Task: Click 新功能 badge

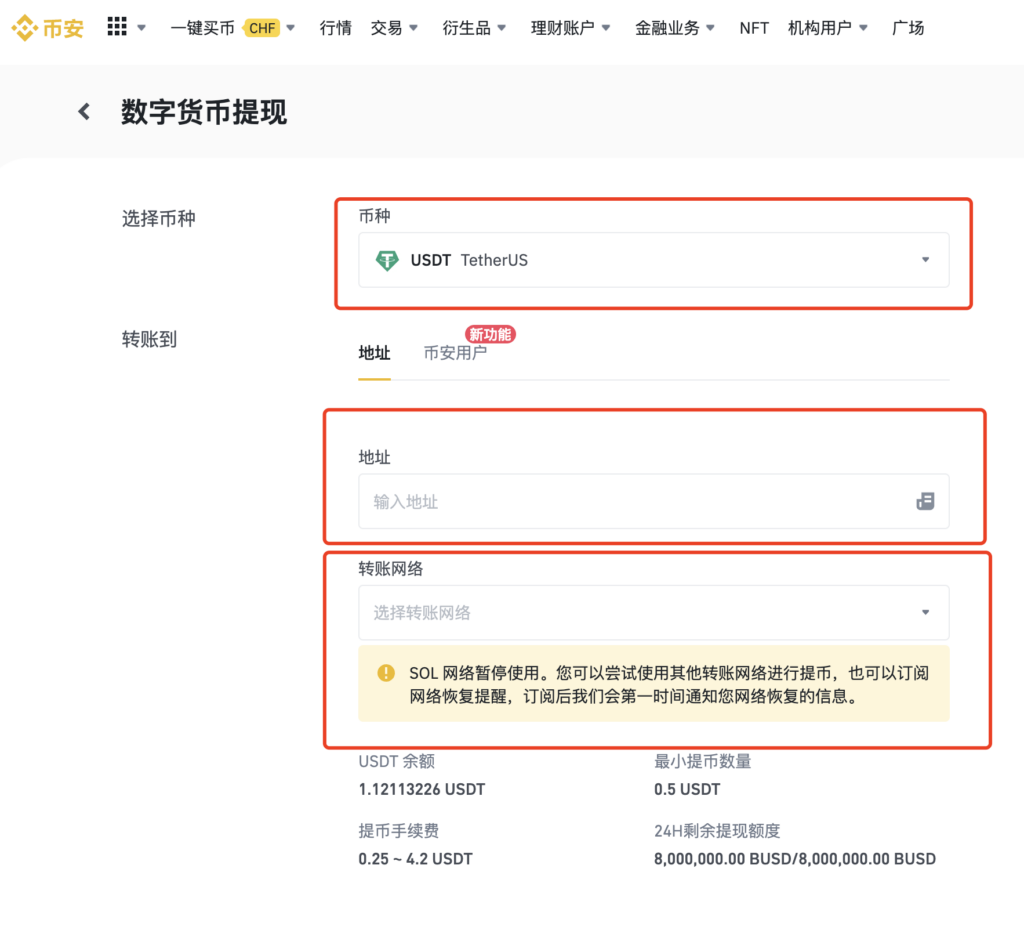Action: [490, 334]
